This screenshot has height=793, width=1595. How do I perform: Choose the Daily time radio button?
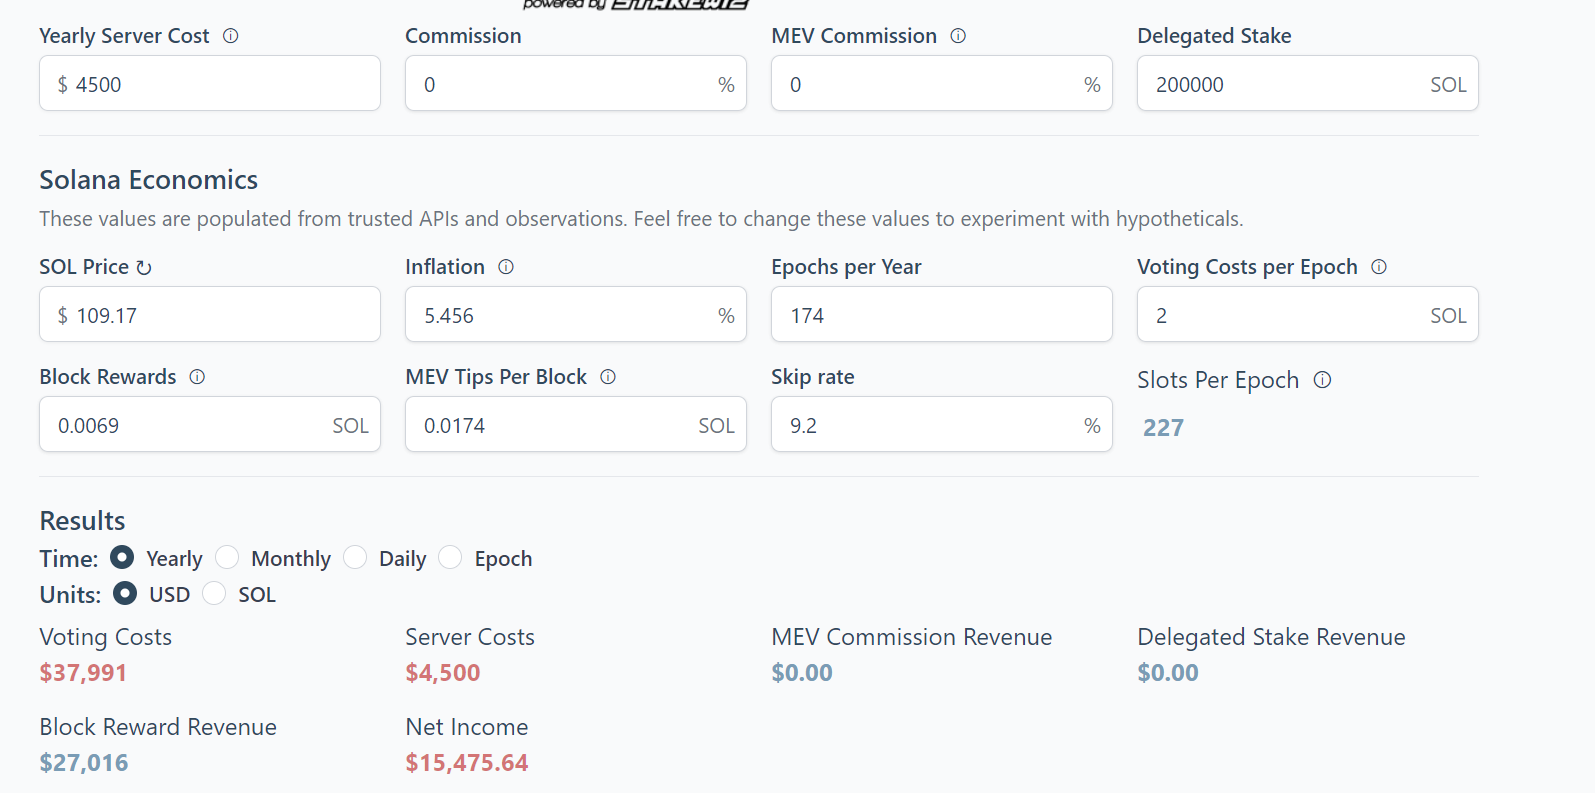(355, 557)
